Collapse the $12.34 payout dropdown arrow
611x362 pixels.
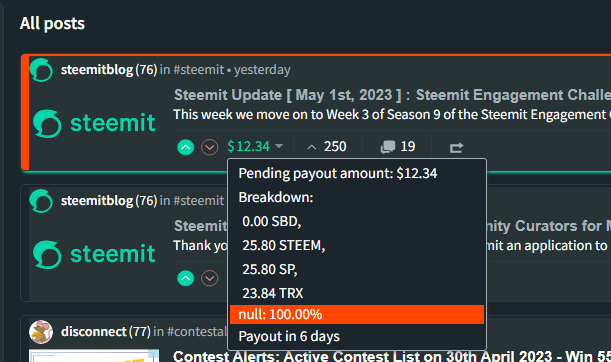click(x=279, y=146)
